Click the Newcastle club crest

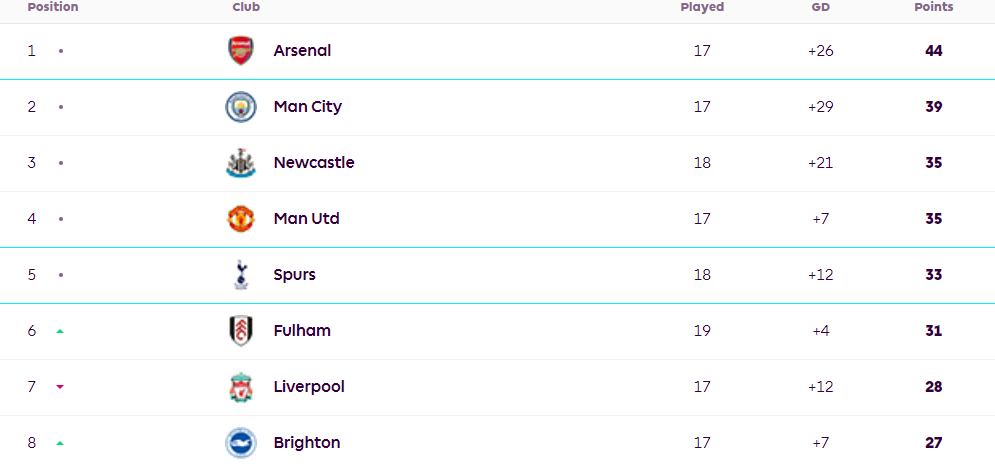tap(241, 163)
